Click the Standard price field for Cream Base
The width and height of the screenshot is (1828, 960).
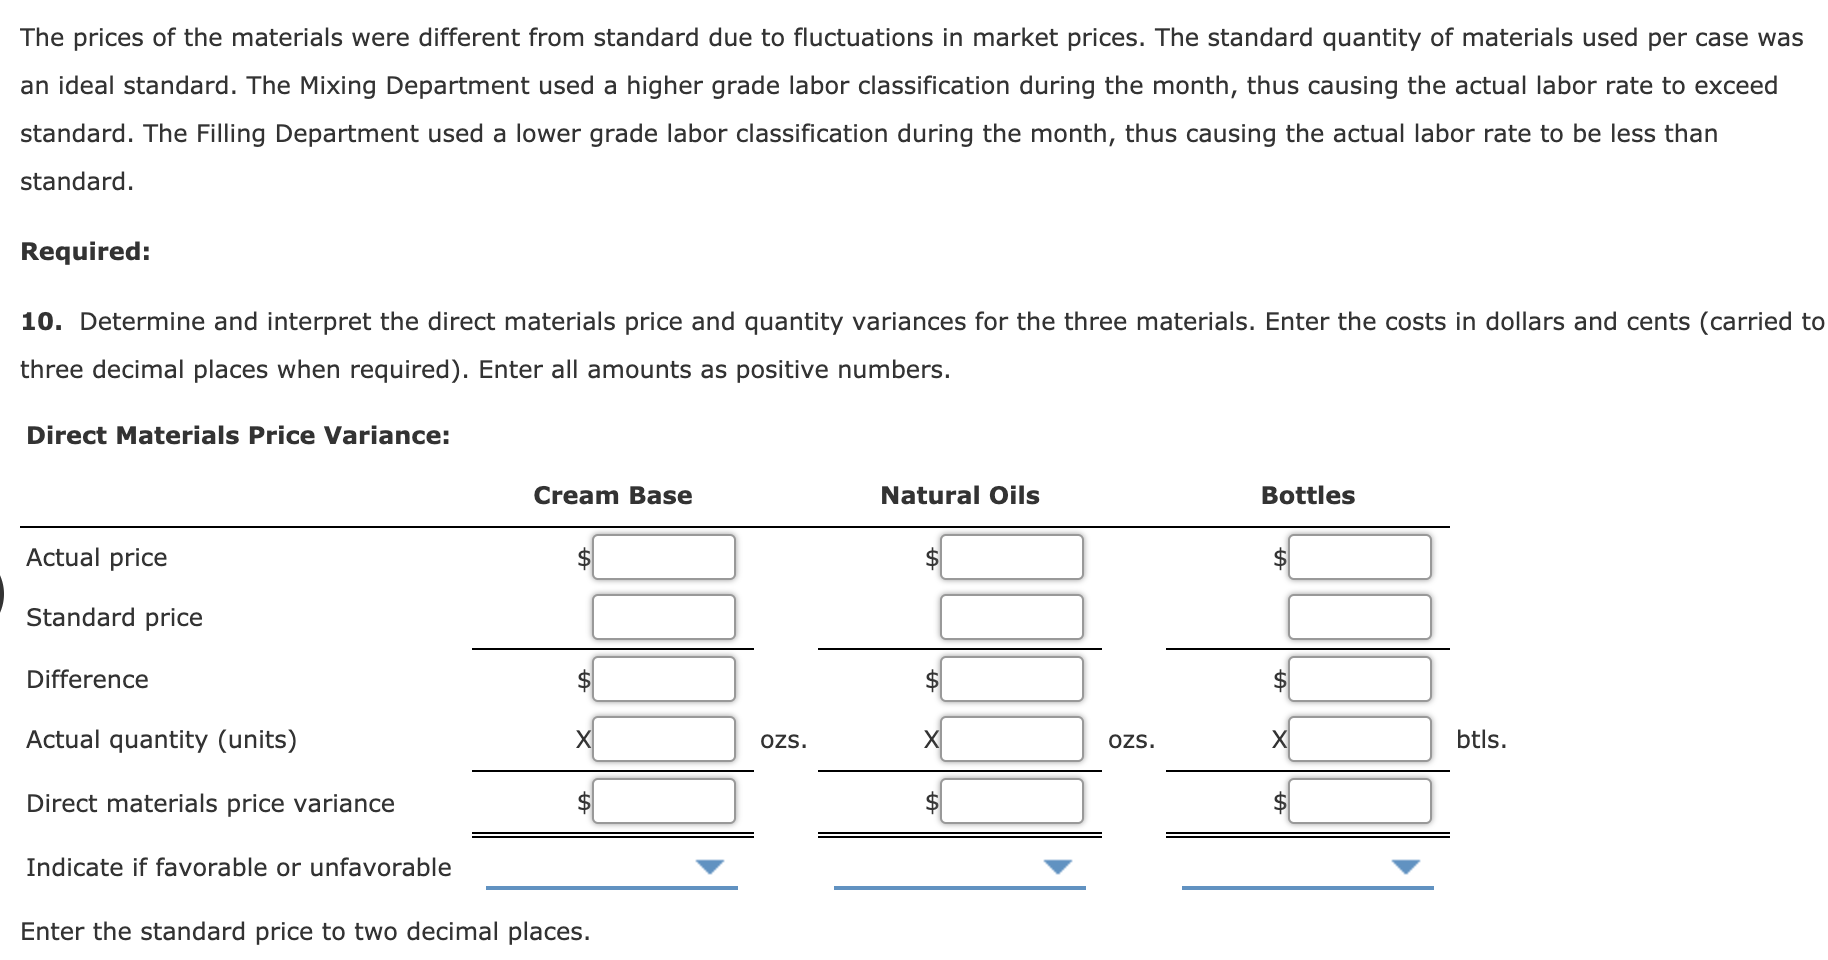tap(663, 616)
